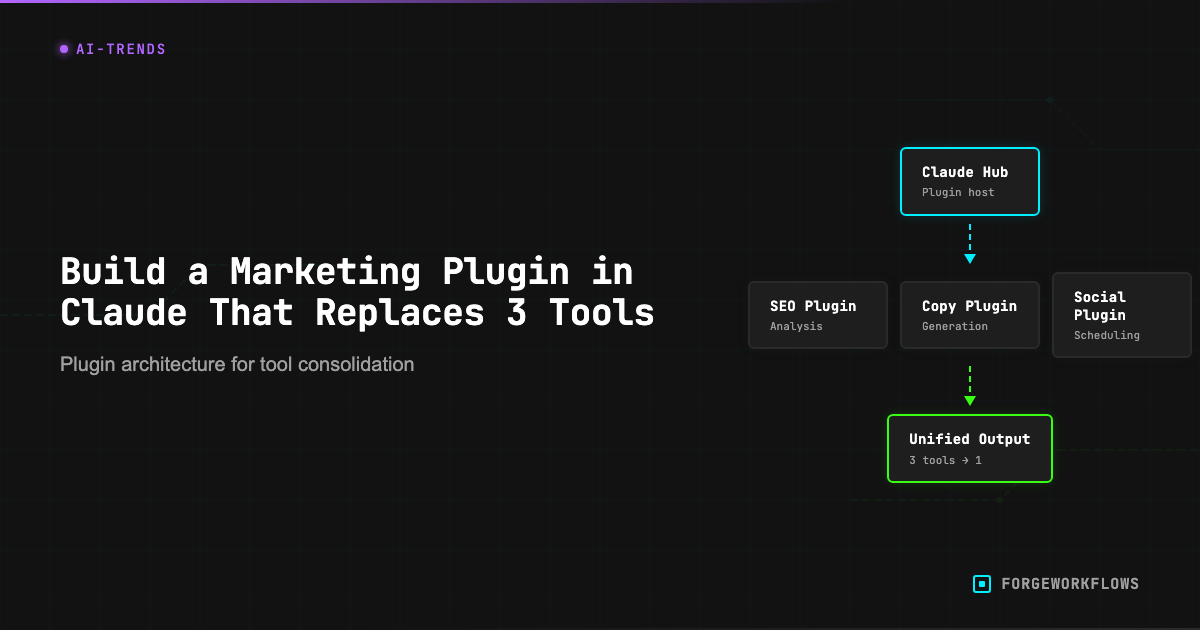Expand the dashed connector from Claude Hub
The height and width of the screenshot is (630, 1200).
tap(970, 237)
